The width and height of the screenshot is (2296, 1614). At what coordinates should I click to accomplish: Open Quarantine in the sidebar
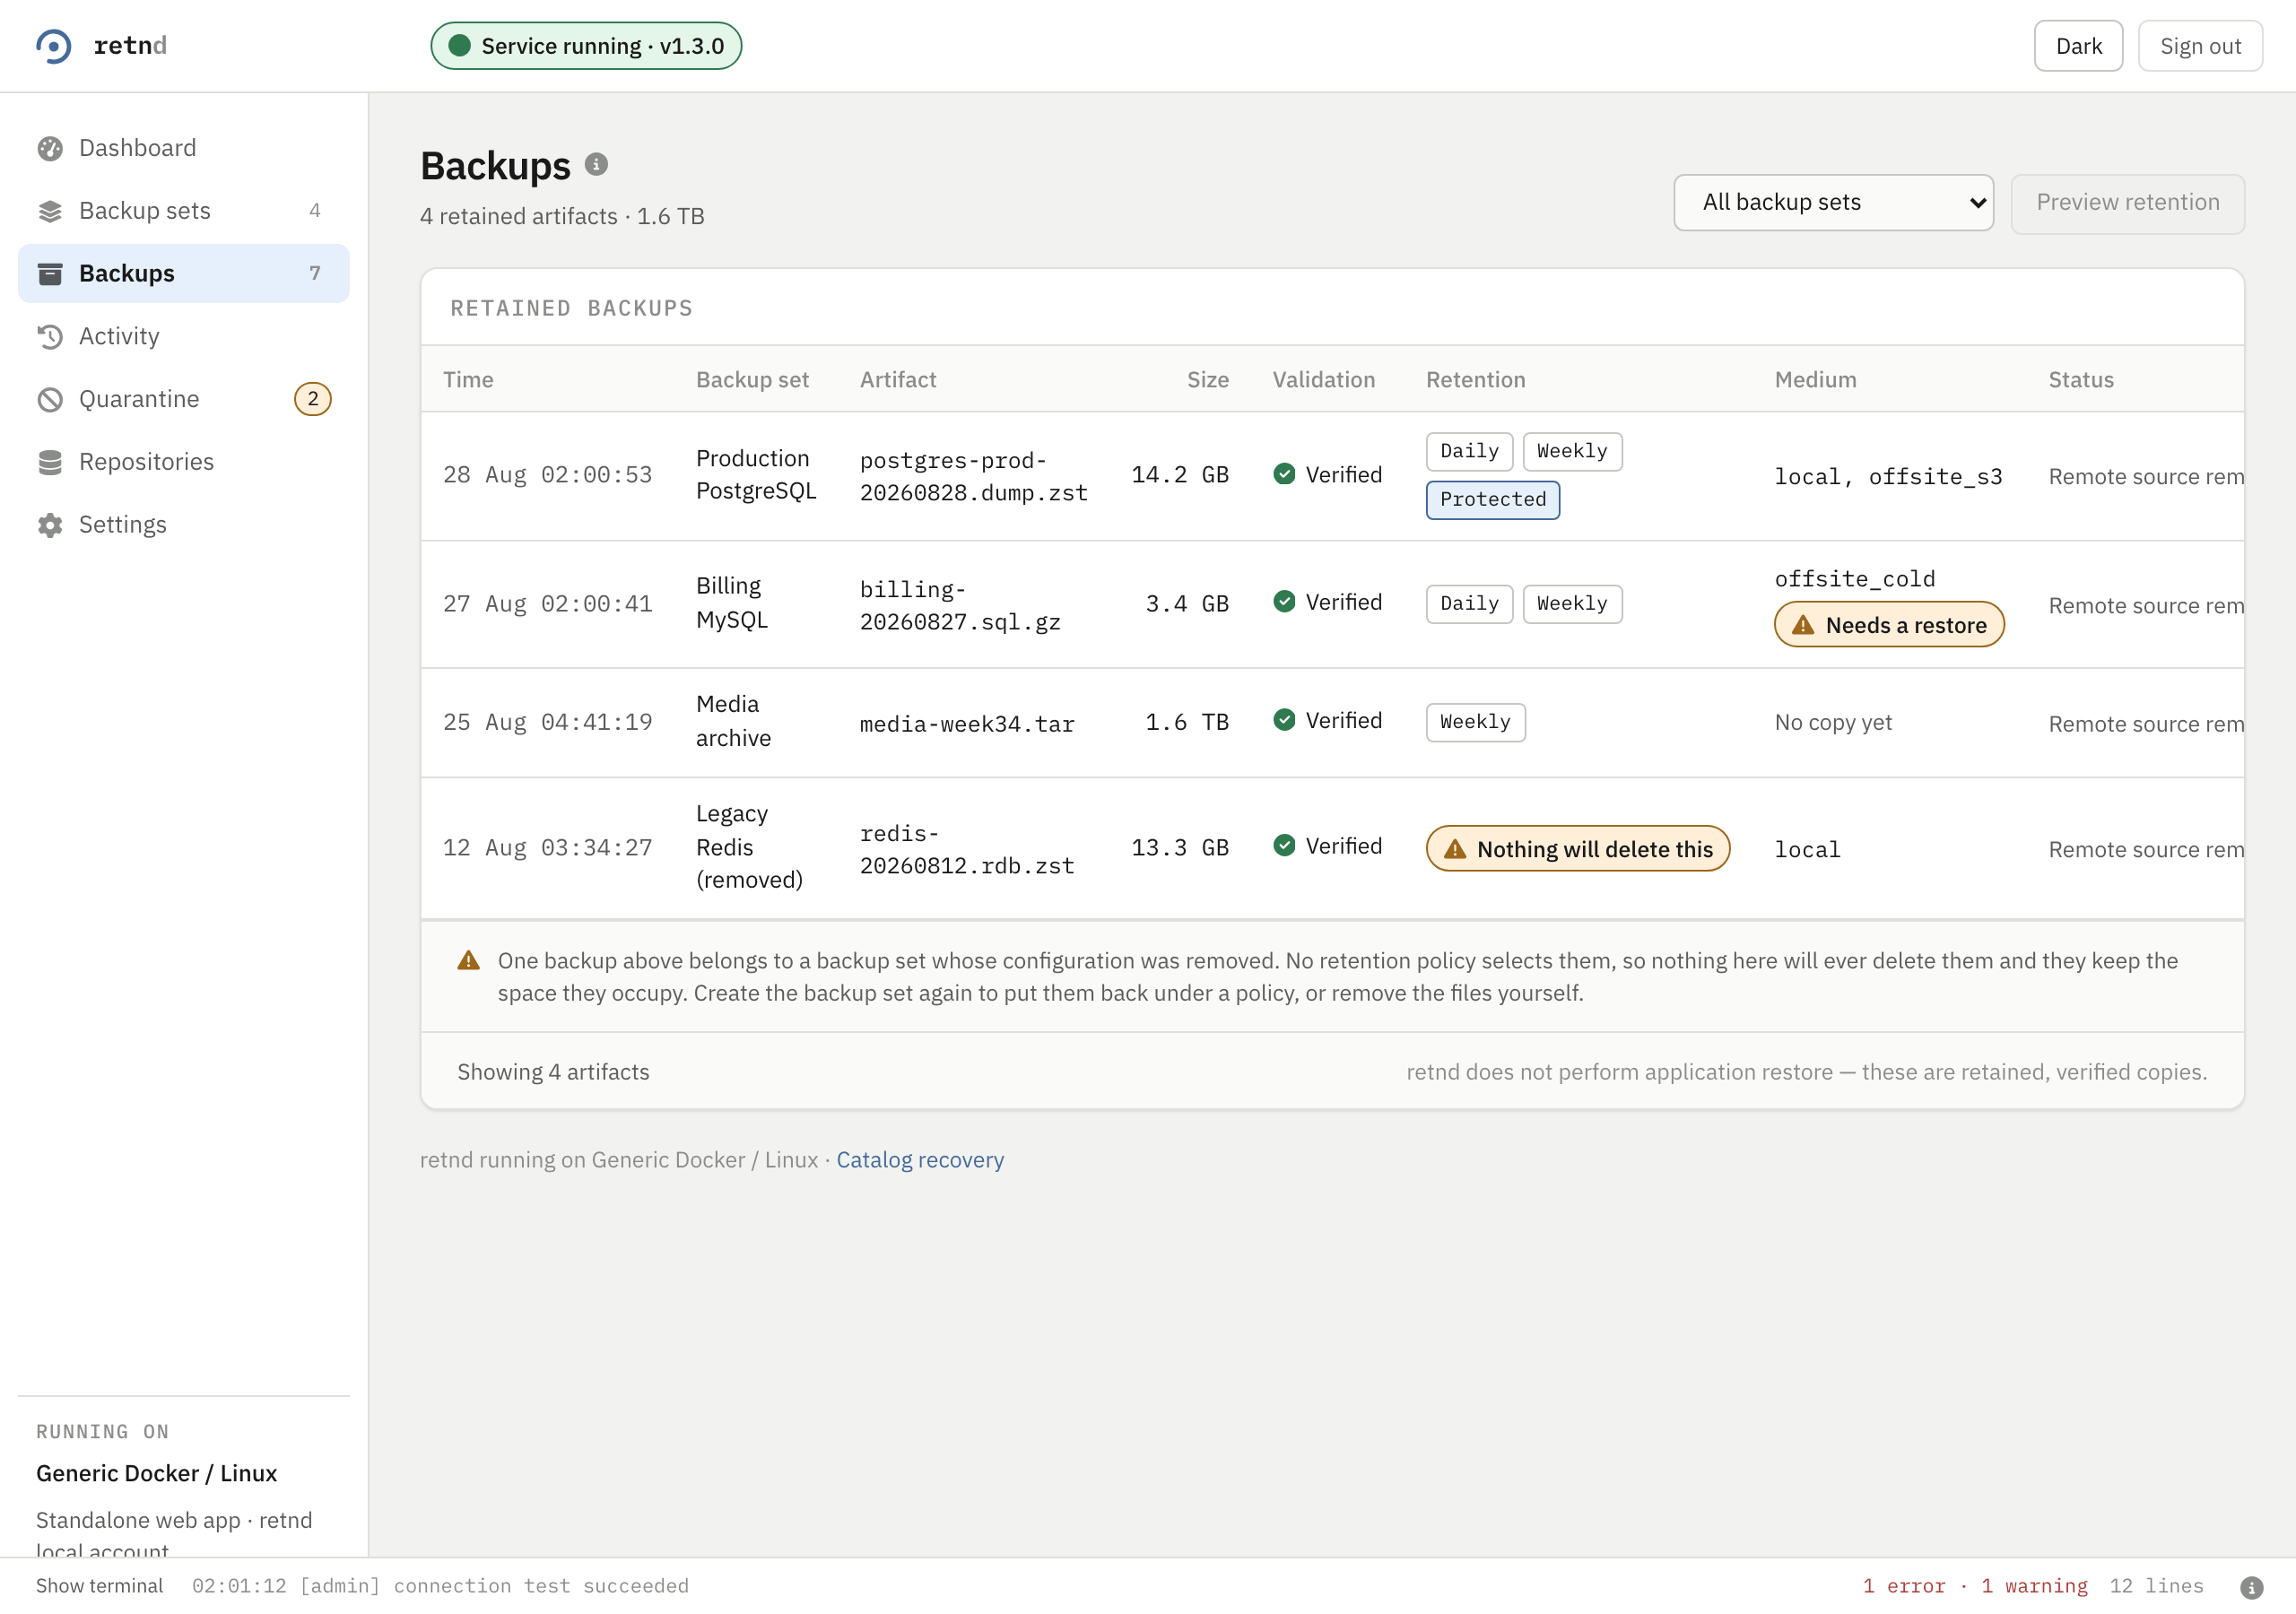coord(184,399)
